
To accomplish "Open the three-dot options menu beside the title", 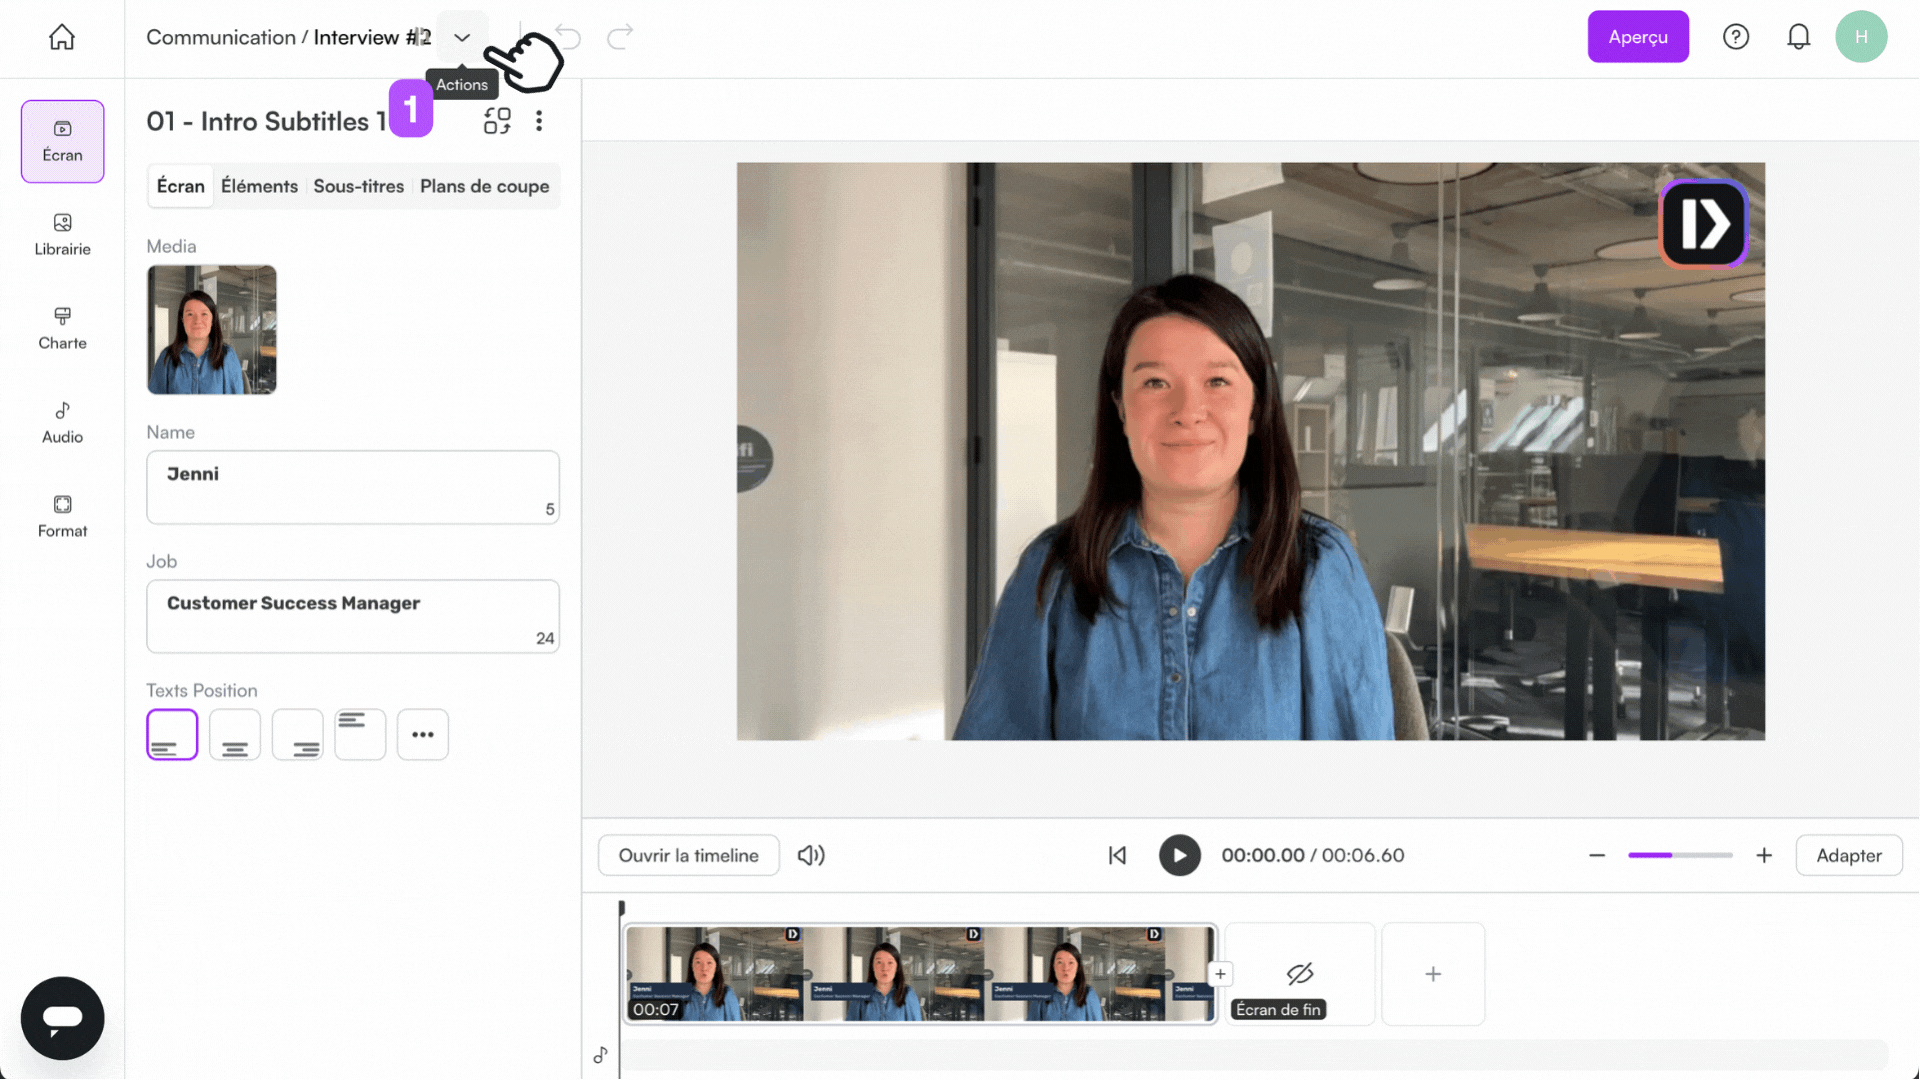I will pyautogui.click(x=539, y=120).
